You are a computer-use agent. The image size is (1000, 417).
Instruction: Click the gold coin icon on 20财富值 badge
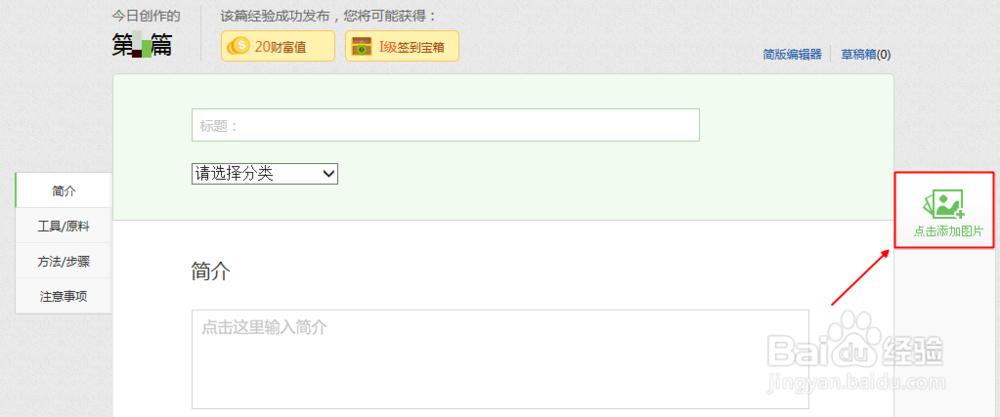(x=239, y=46)
